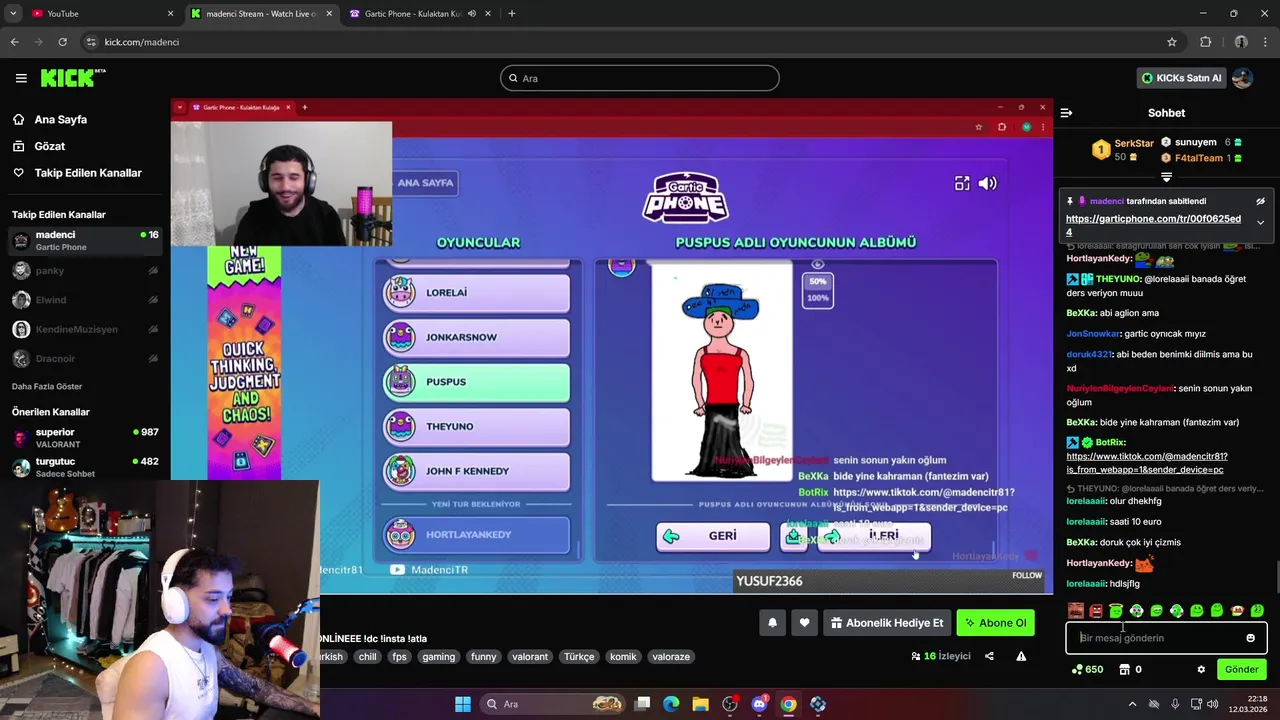Go back in browser
1280x720 pixels.
14,42
